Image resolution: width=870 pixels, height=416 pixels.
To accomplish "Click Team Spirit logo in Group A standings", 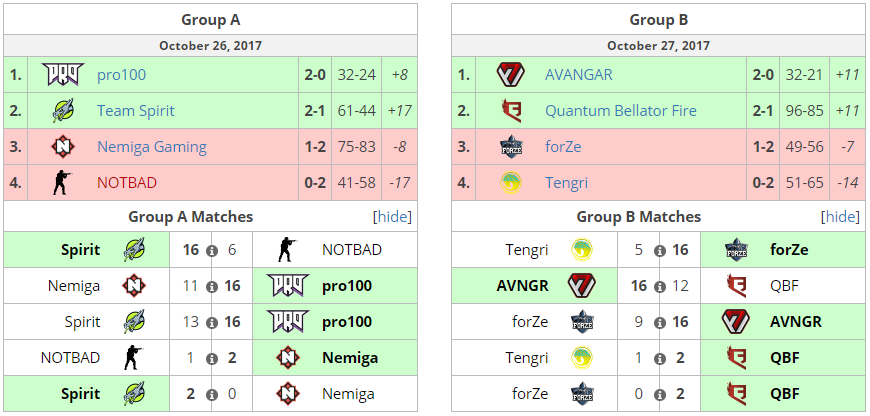I will click(63, 111).
